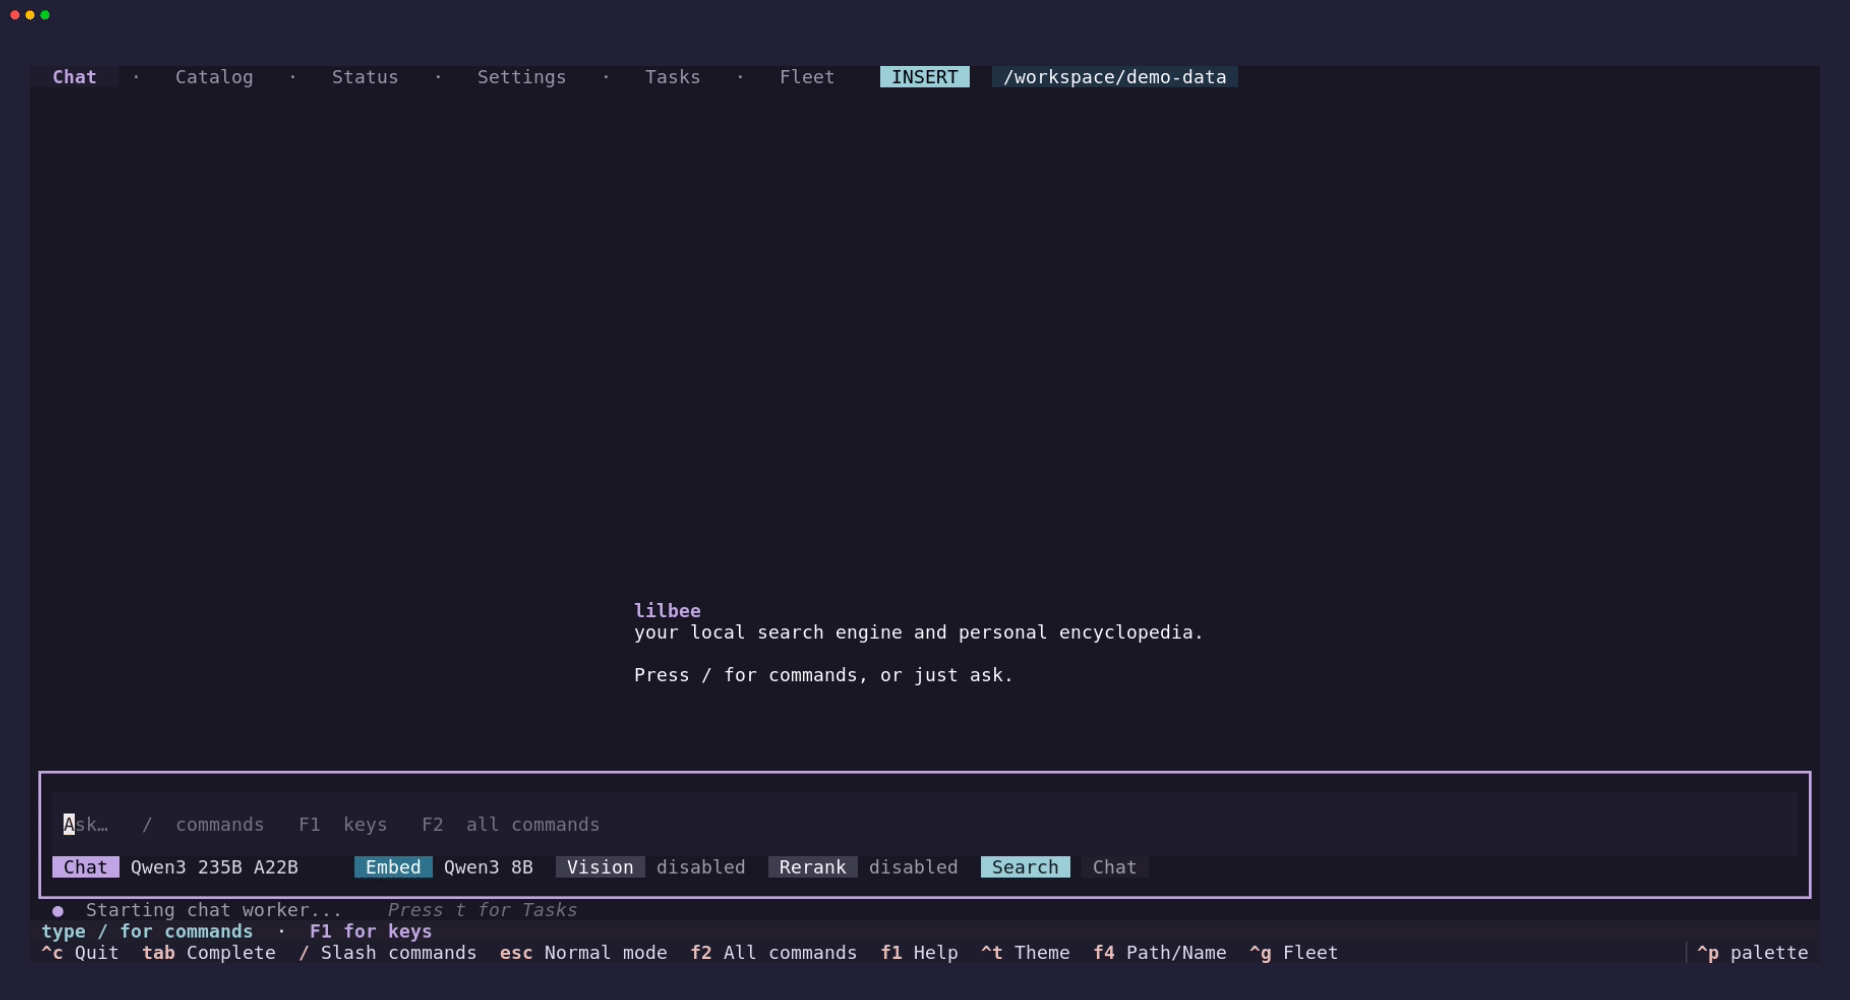Screen dimensions: 1850x1000
Task: Click the INSERT mode indicator
Action: [x=925, y=77]
